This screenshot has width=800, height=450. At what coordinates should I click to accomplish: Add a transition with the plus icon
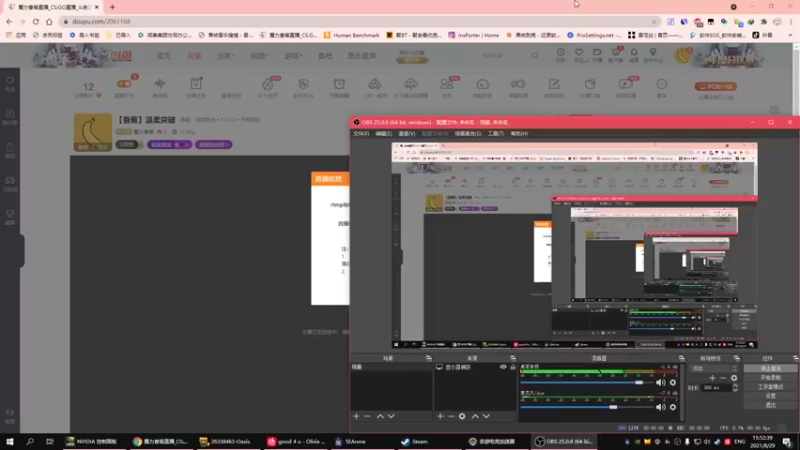tap(712, 378)
